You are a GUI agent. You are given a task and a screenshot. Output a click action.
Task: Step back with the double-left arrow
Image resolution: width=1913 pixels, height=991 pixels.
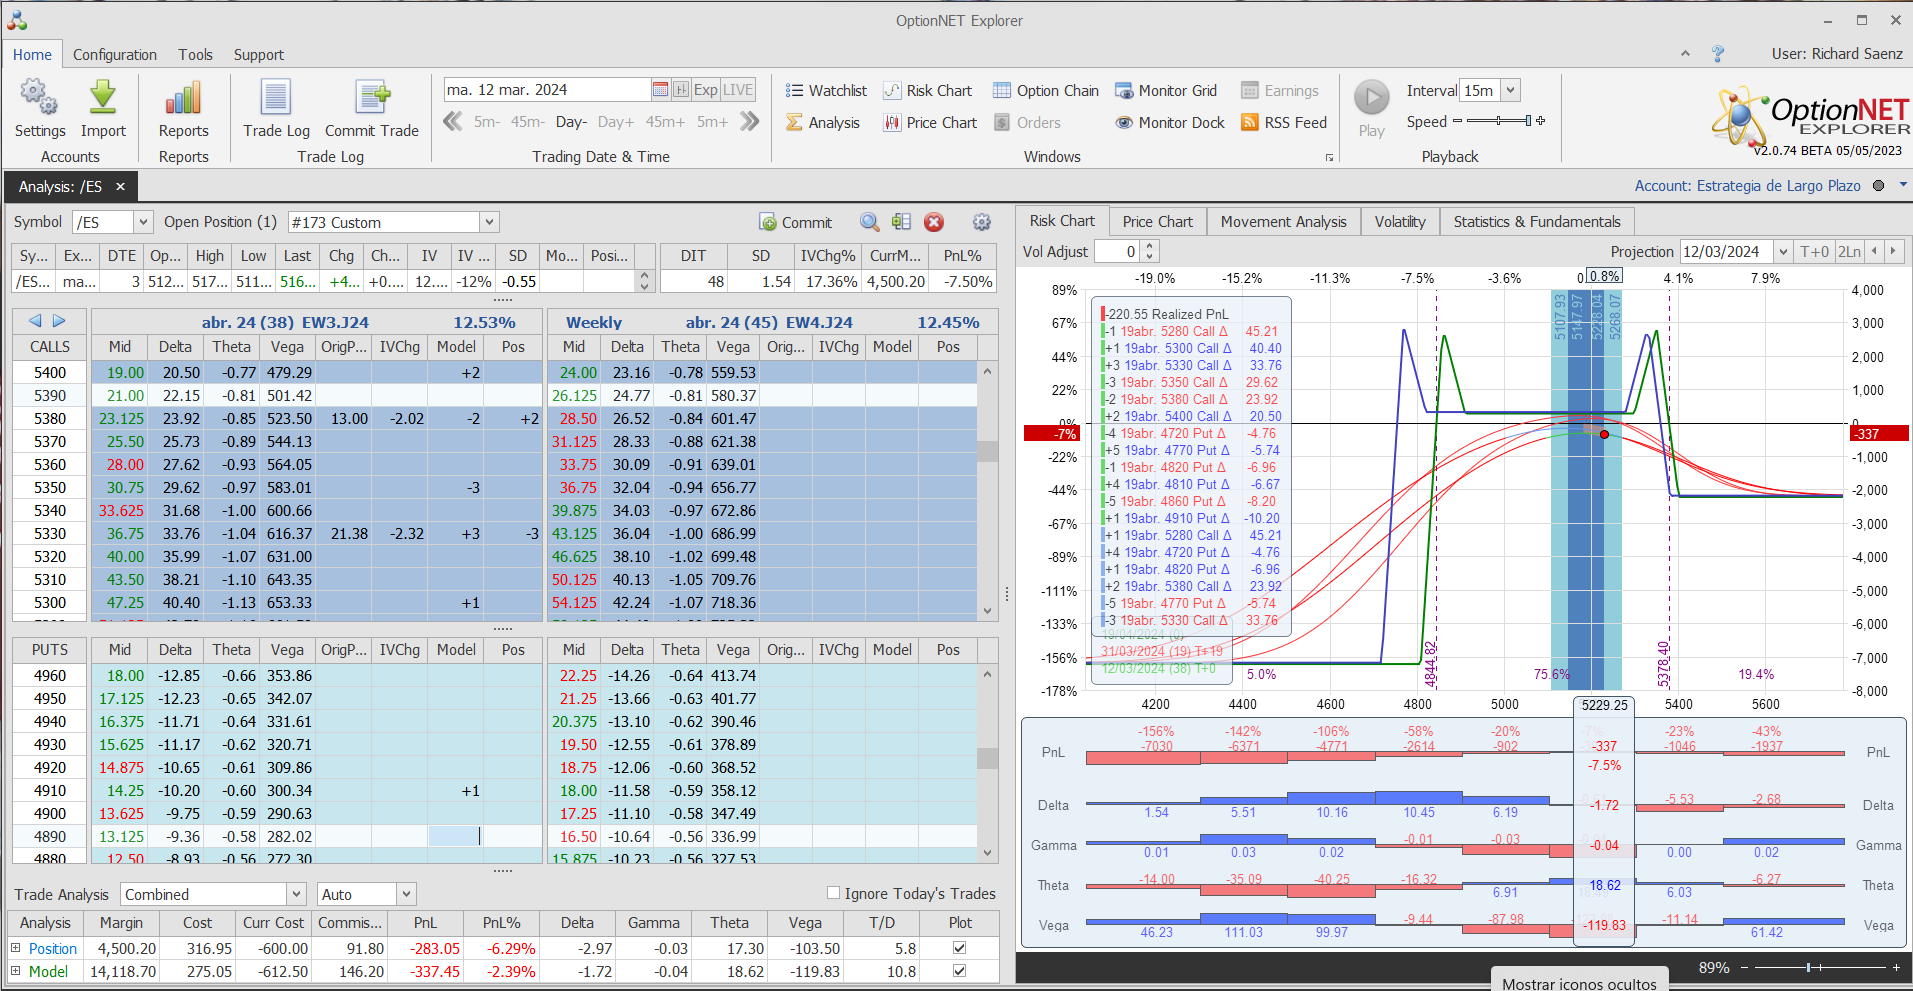[x=453, y=122]
